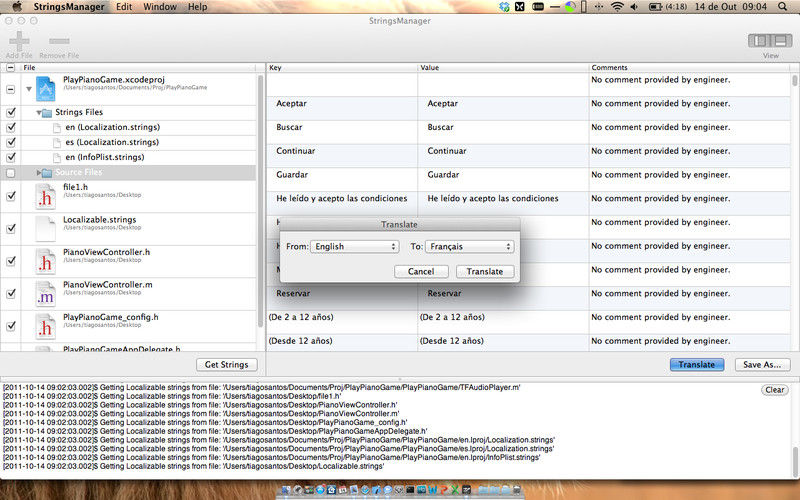Collapse the PlayPianoGame.xcodeproj disclosure triangle
Viewport: 800px width, 500px height.
coord(29,89)
